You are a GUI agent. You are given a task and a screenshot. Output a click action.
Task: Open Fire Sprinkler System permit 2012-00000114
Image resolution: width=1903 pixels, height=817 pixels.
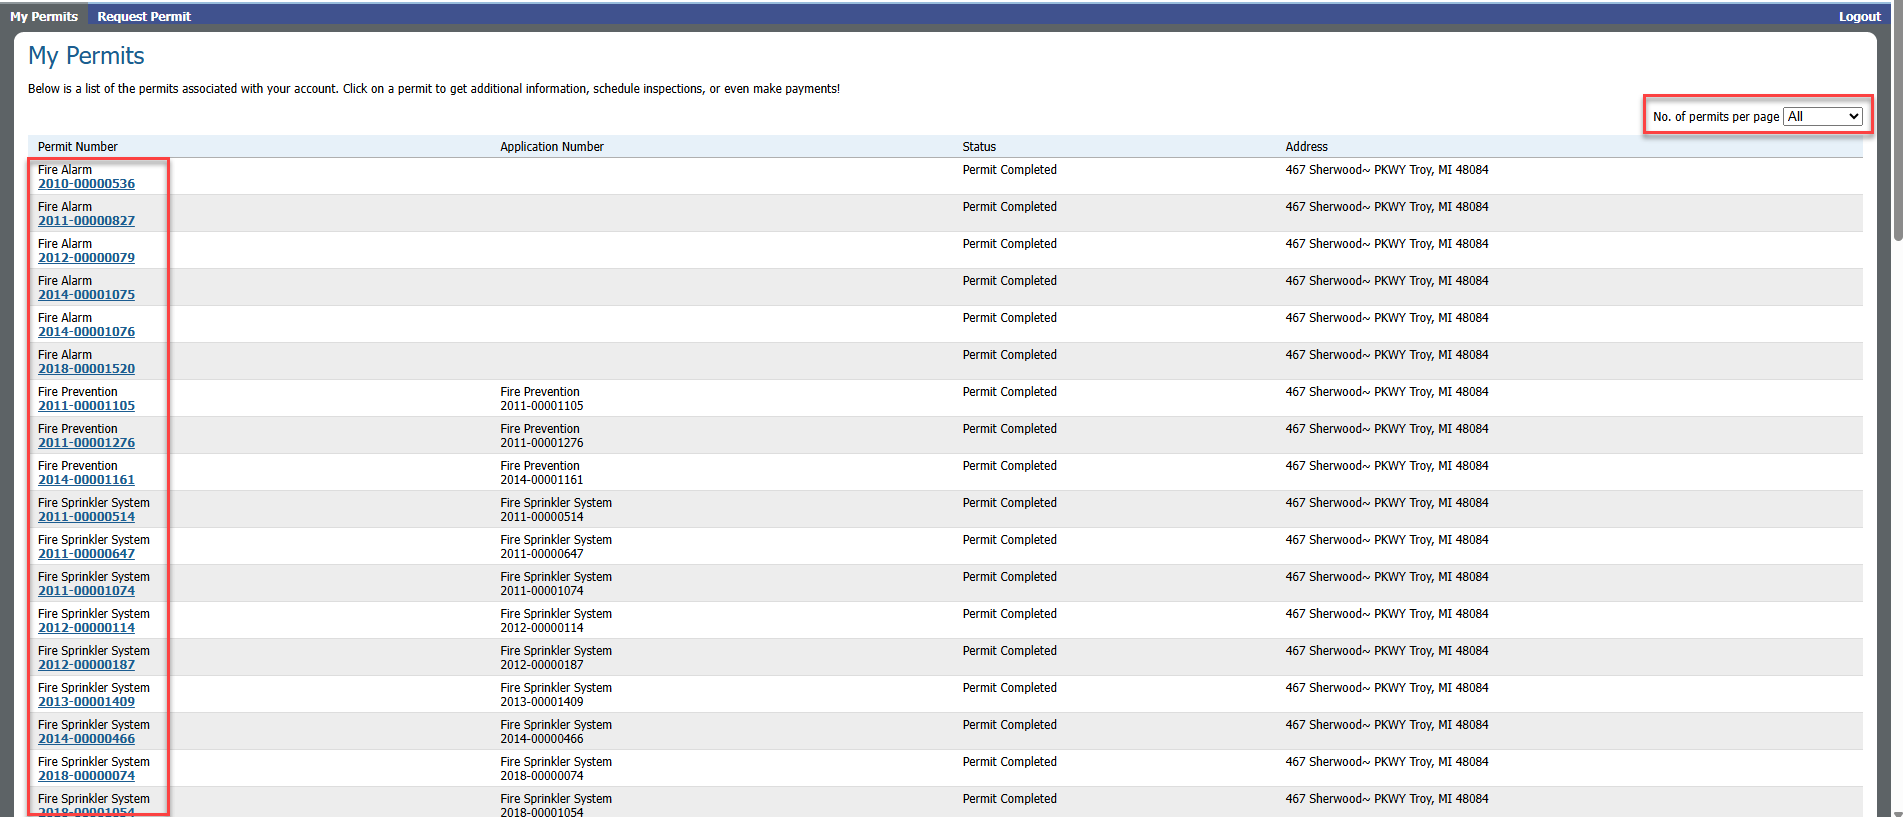click(86, 628)
